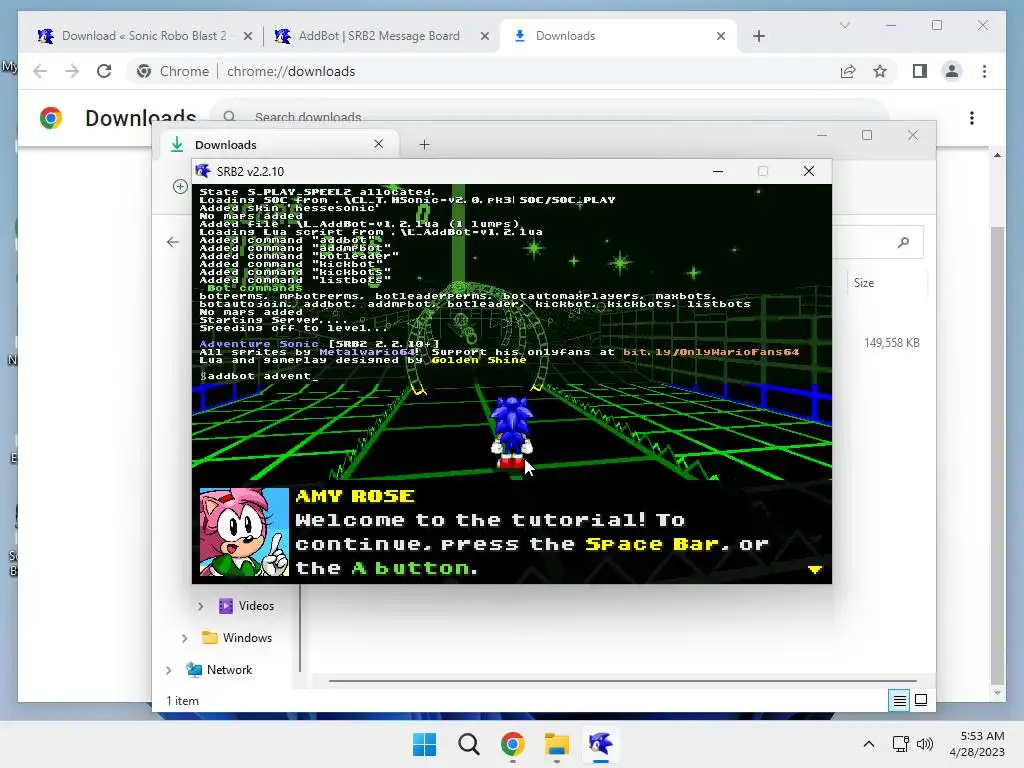Open Downloads page more actions menu
This screenshot has height=768, width=1024.
click(x=972, y=118)
